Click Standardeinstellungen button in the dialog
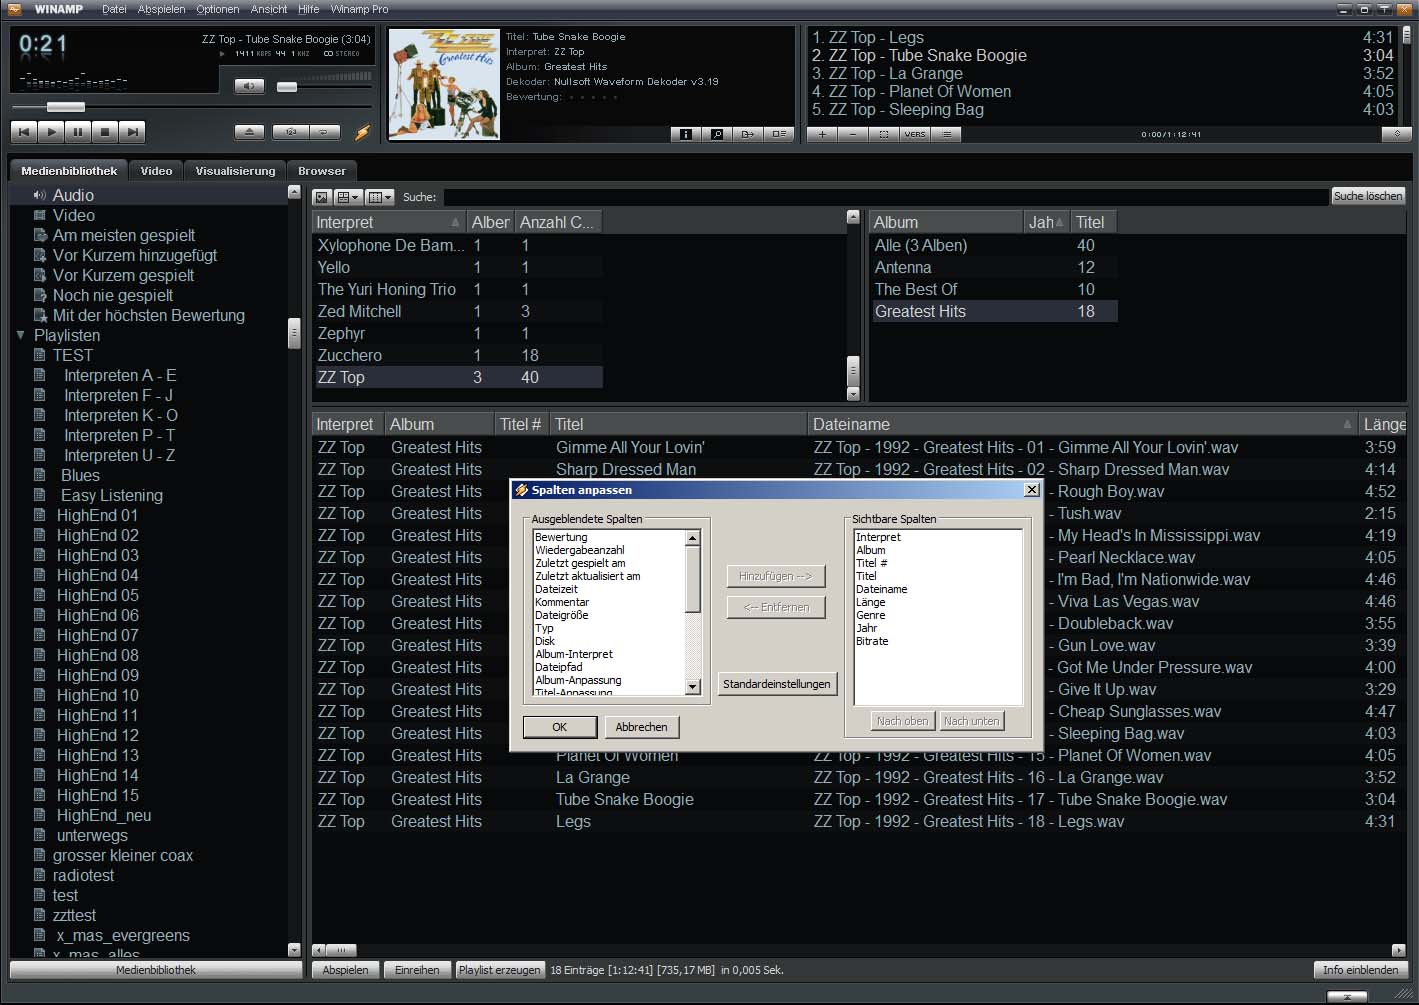 [x=776, y=684]
